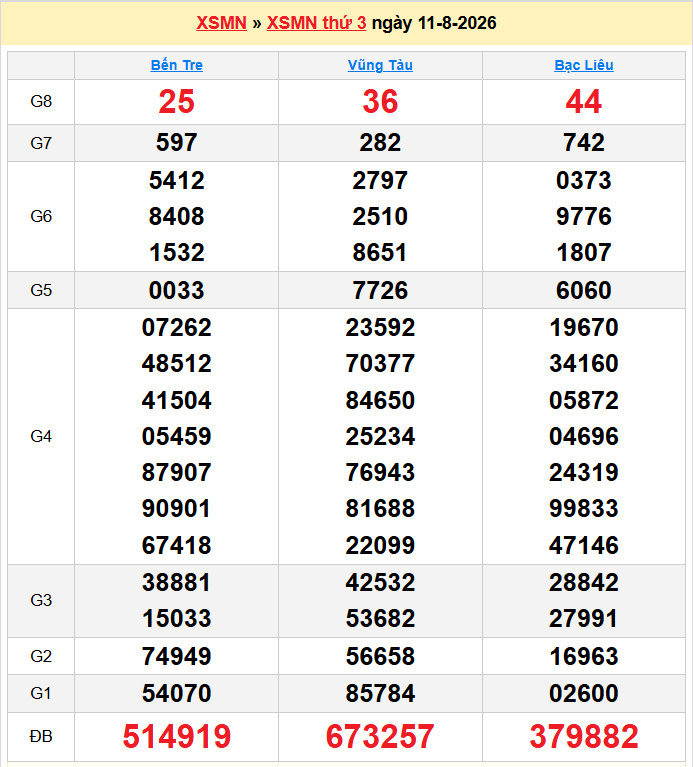The height and width of the screenshot is (767, 693).
Task: Select the G2 row label
Action: click(41, 656)
